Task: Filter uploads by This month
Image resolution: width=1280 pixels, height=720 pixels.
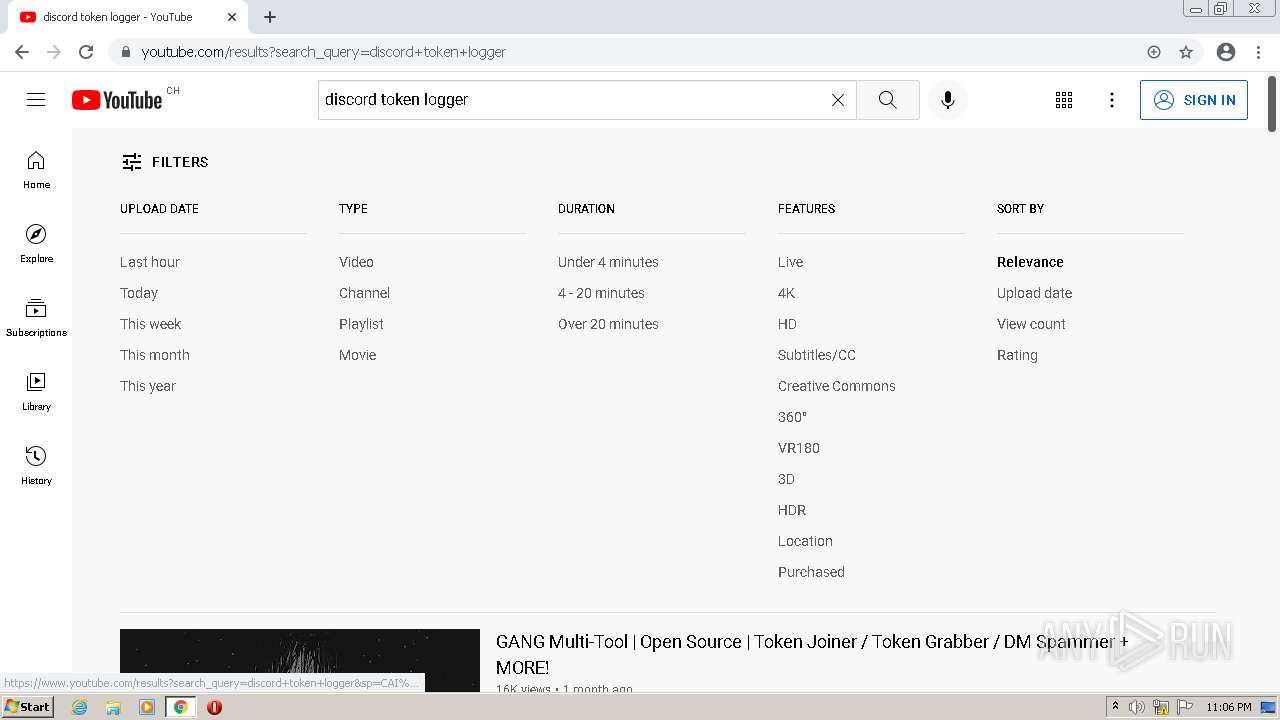Action: tap(155, 355)
